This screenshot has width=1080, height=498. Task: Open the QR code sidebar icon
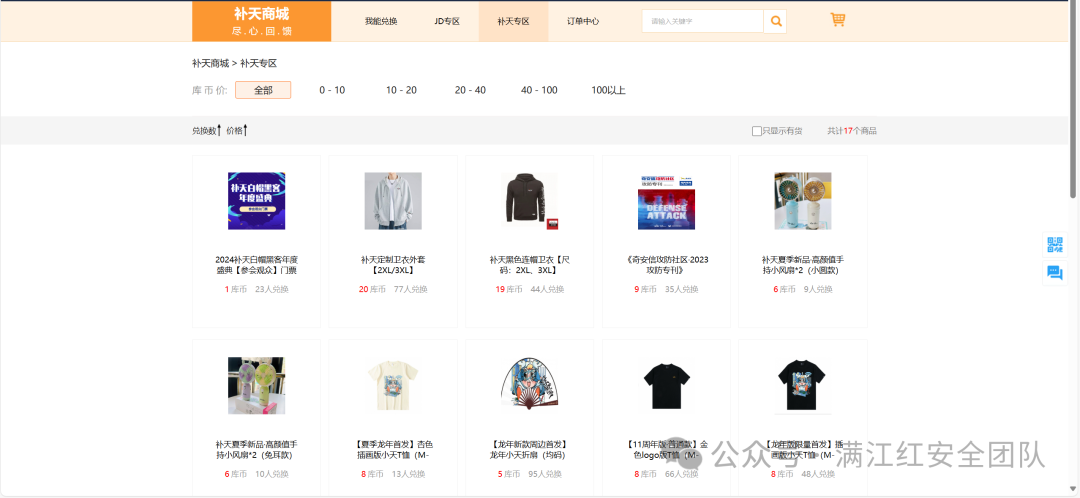[1055, 245]
